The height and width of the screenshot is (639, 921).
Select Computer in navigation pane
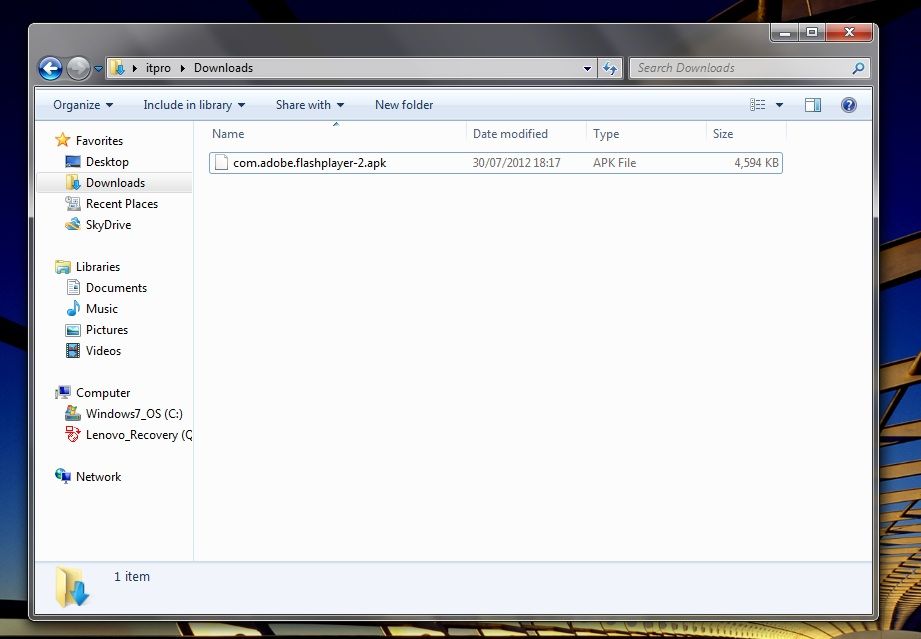point(103,393)
